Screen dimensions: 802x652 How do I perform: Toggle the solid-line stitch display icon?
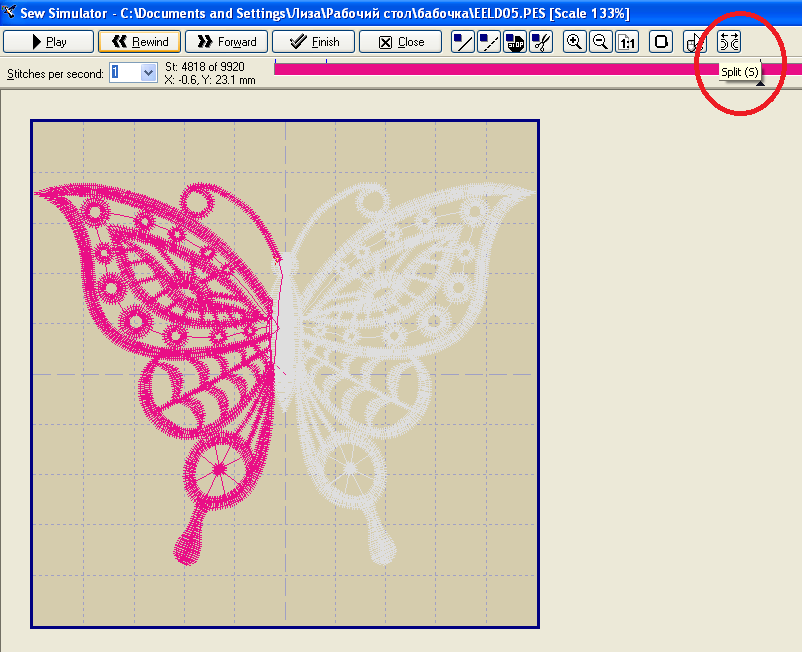[x=462, y=42]
